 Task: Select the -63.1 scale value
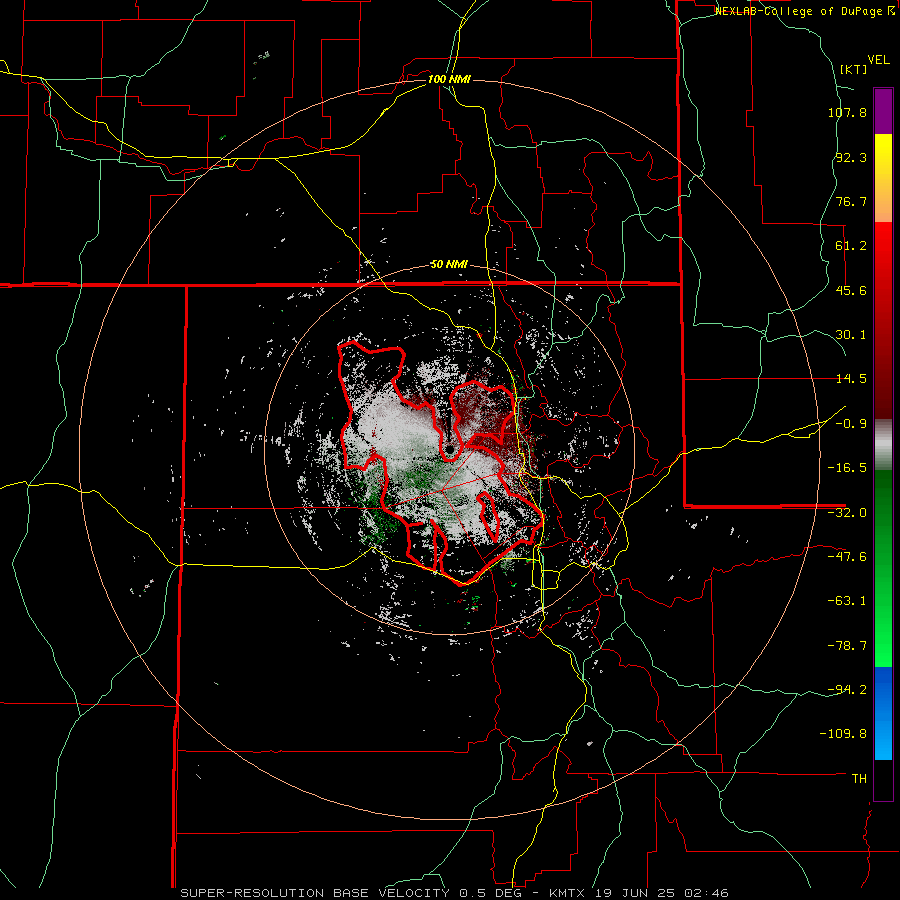coord(847,601)
